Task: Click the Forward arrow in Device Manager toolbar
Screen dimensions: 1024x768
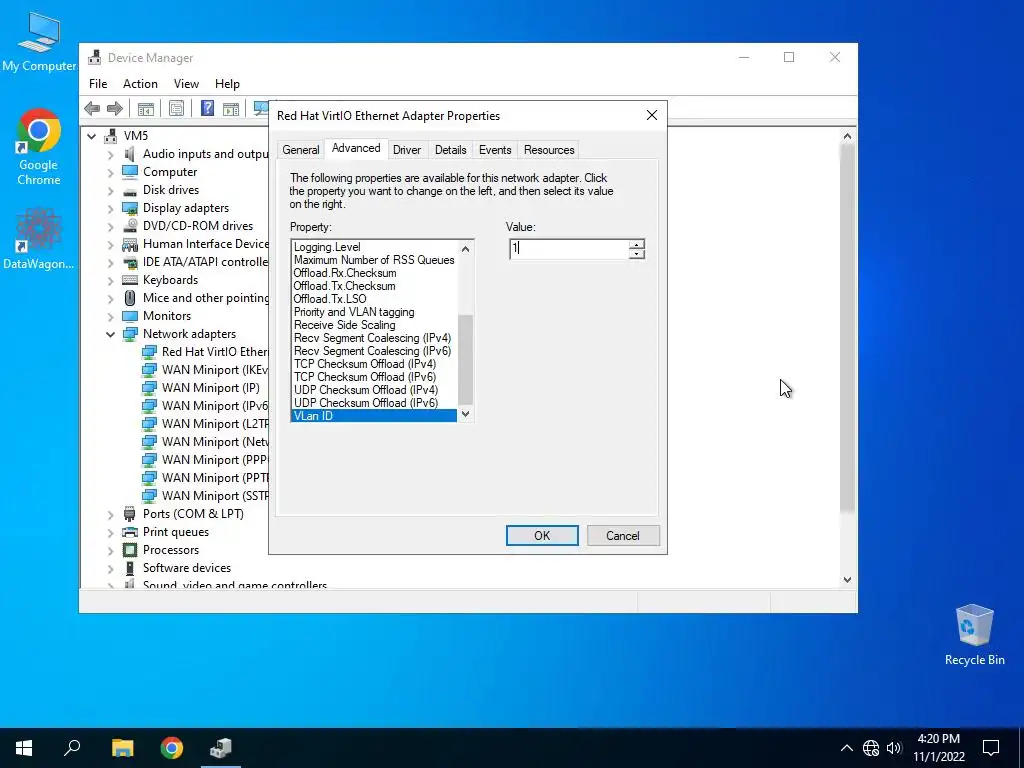Action: pyautogui.click(x=115, y=108)
